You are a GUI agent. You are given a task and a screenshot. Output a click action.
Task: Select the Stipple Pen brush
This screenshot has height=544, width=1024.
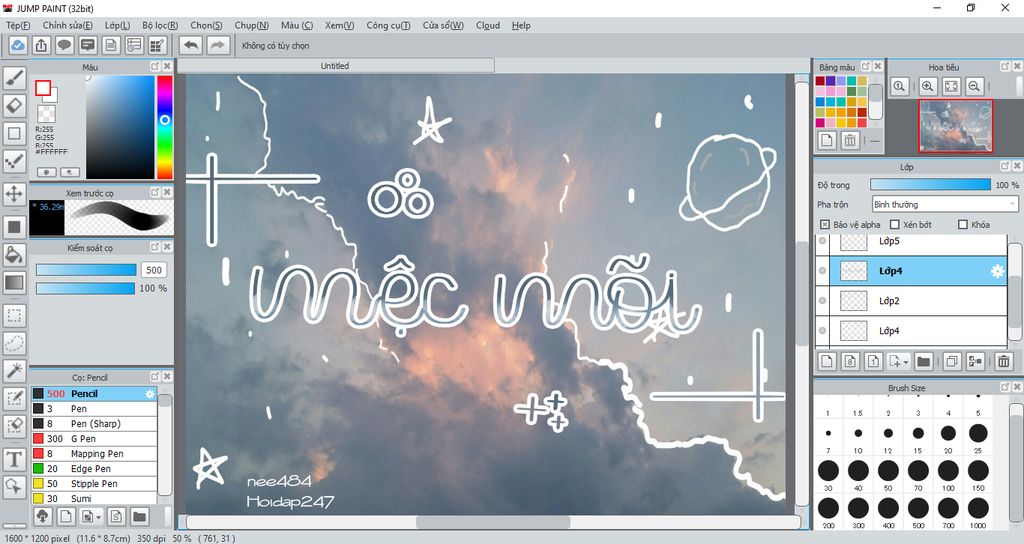tap(94, 484)
